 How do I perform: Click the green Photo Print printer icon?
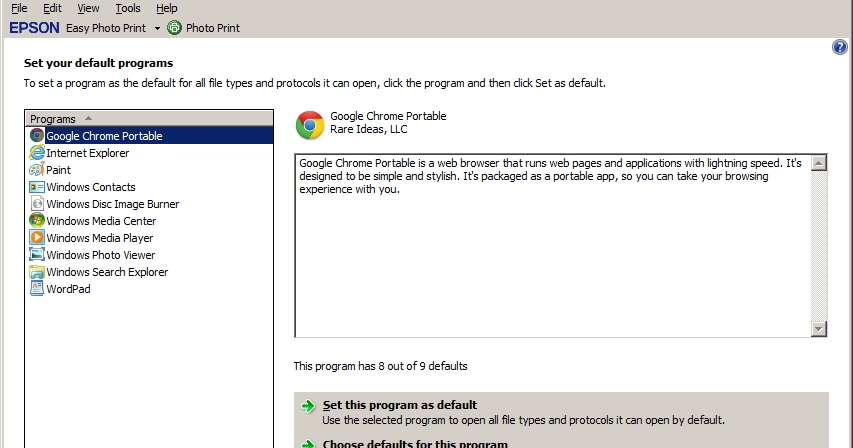(174, 28)
